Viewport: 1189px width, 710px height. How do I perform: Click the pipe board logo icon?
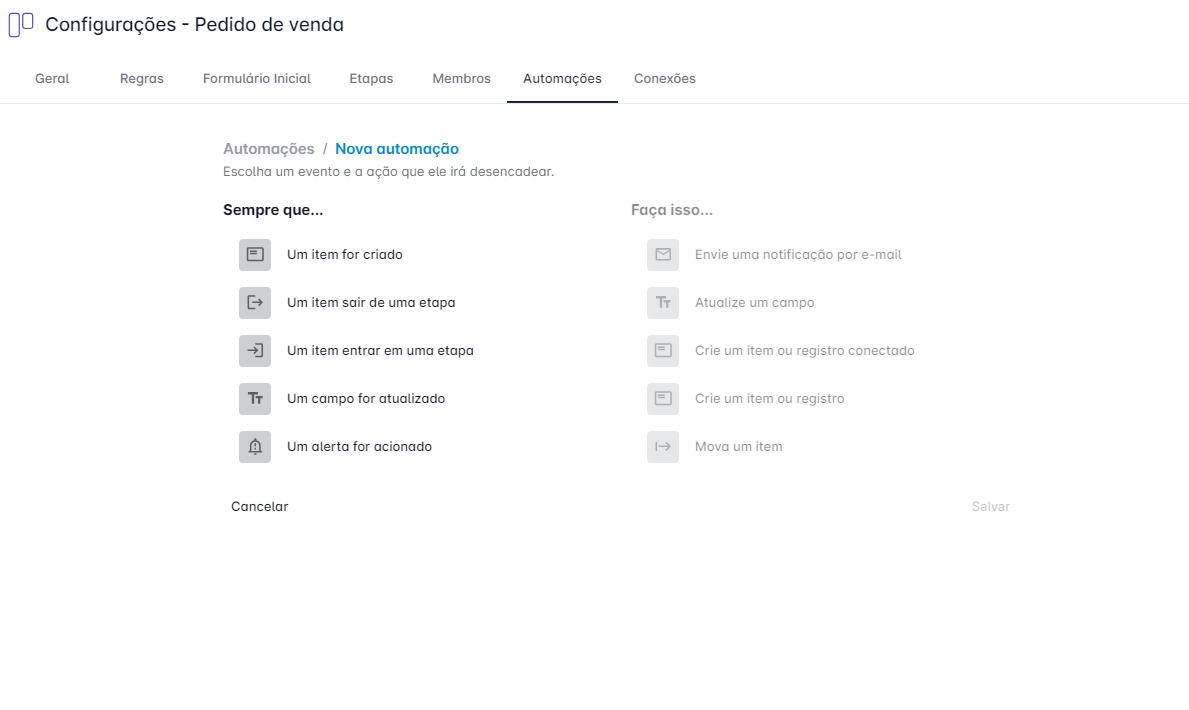[x=20, y=24]
